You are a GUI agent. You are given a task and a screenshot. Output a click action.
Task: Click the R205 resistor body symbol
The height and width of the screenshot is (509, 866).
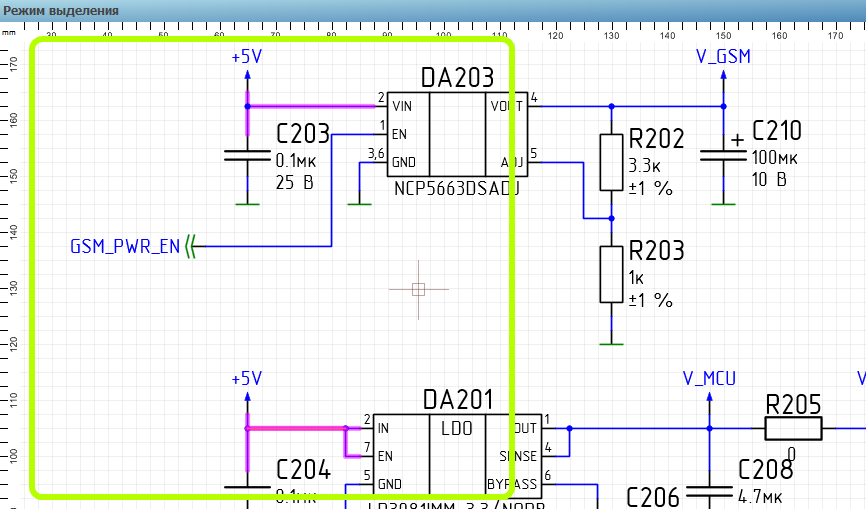point(794,428)
